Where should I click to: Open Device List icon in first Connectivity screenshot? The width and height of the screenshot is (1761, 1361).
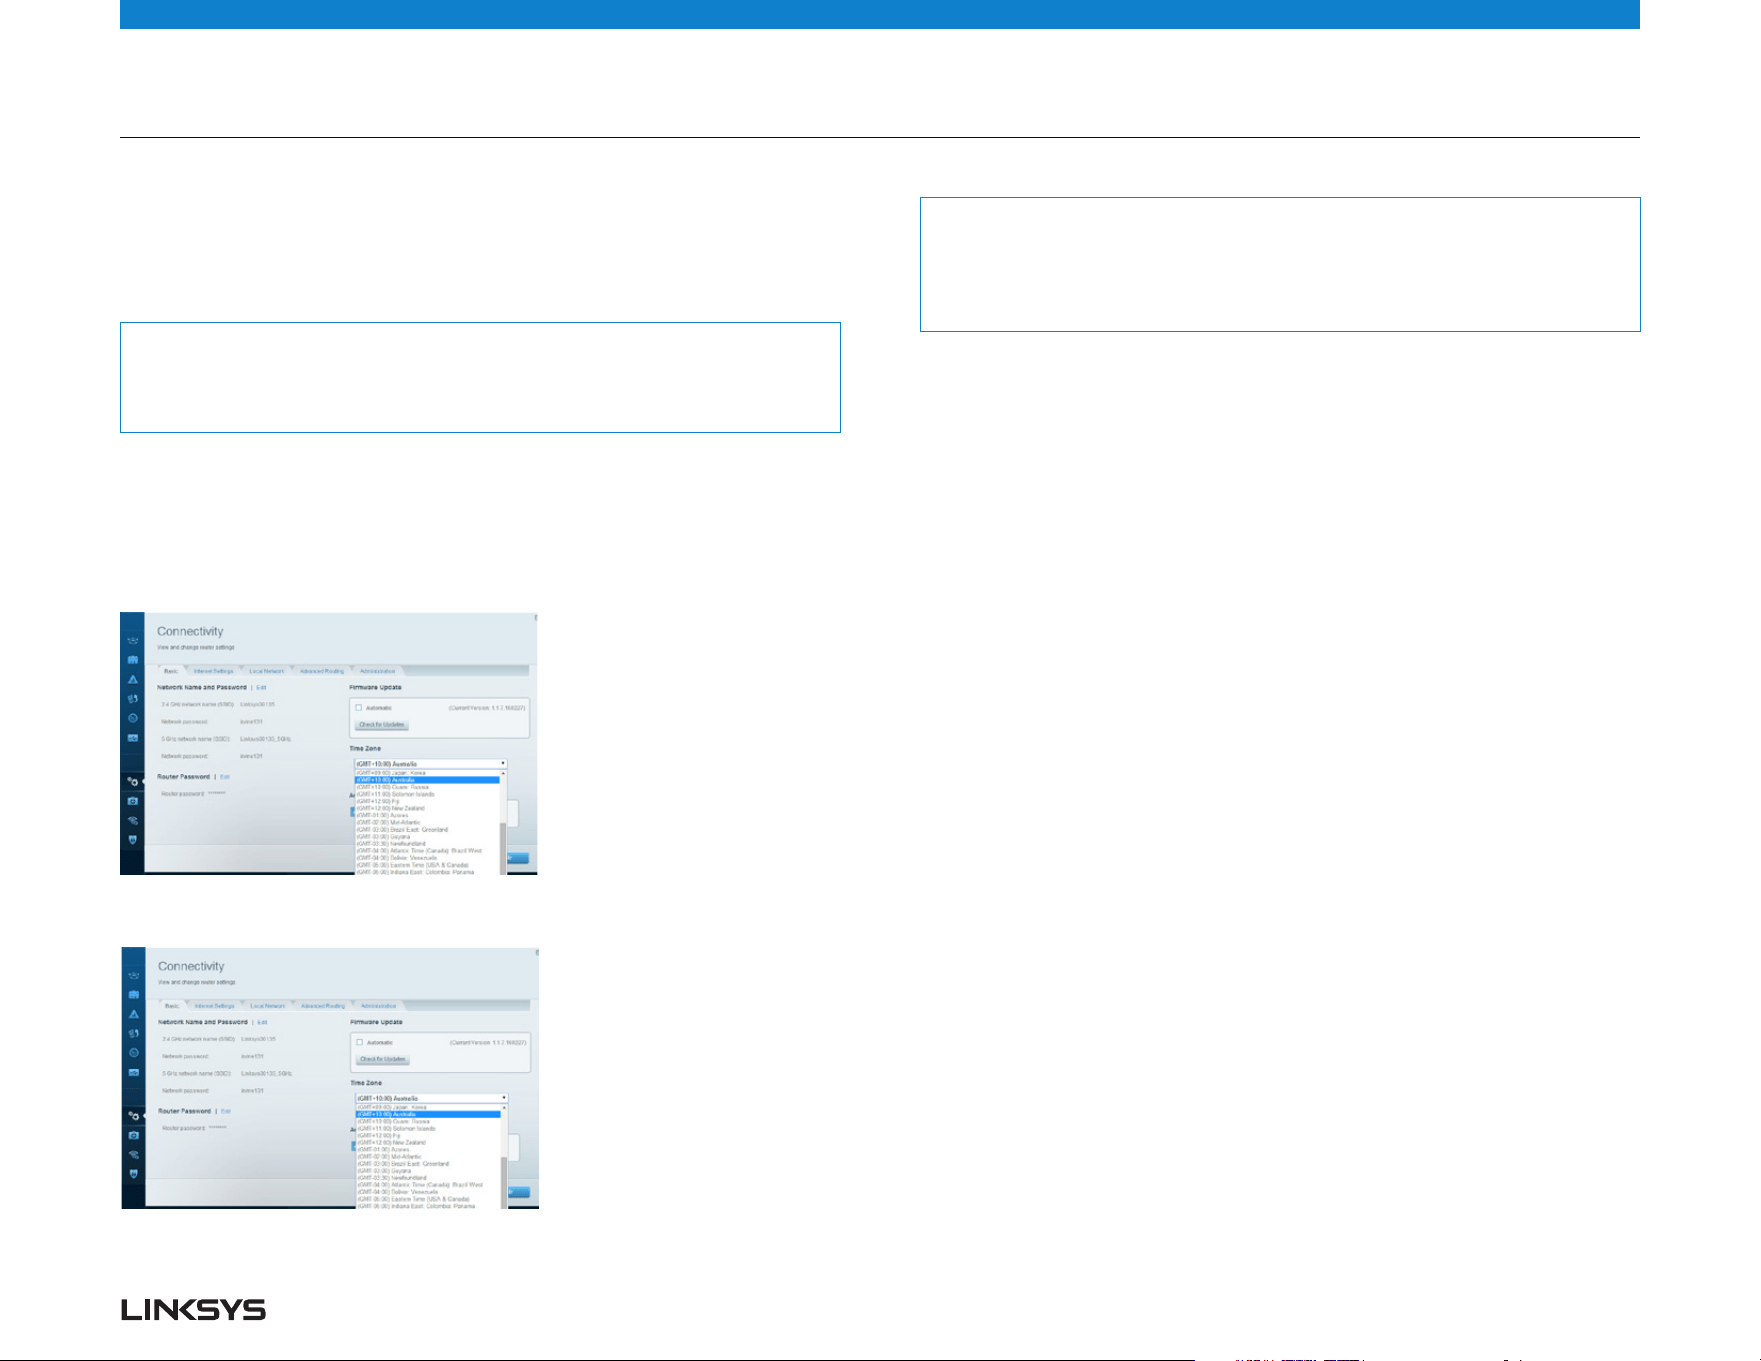click(133, 641)
